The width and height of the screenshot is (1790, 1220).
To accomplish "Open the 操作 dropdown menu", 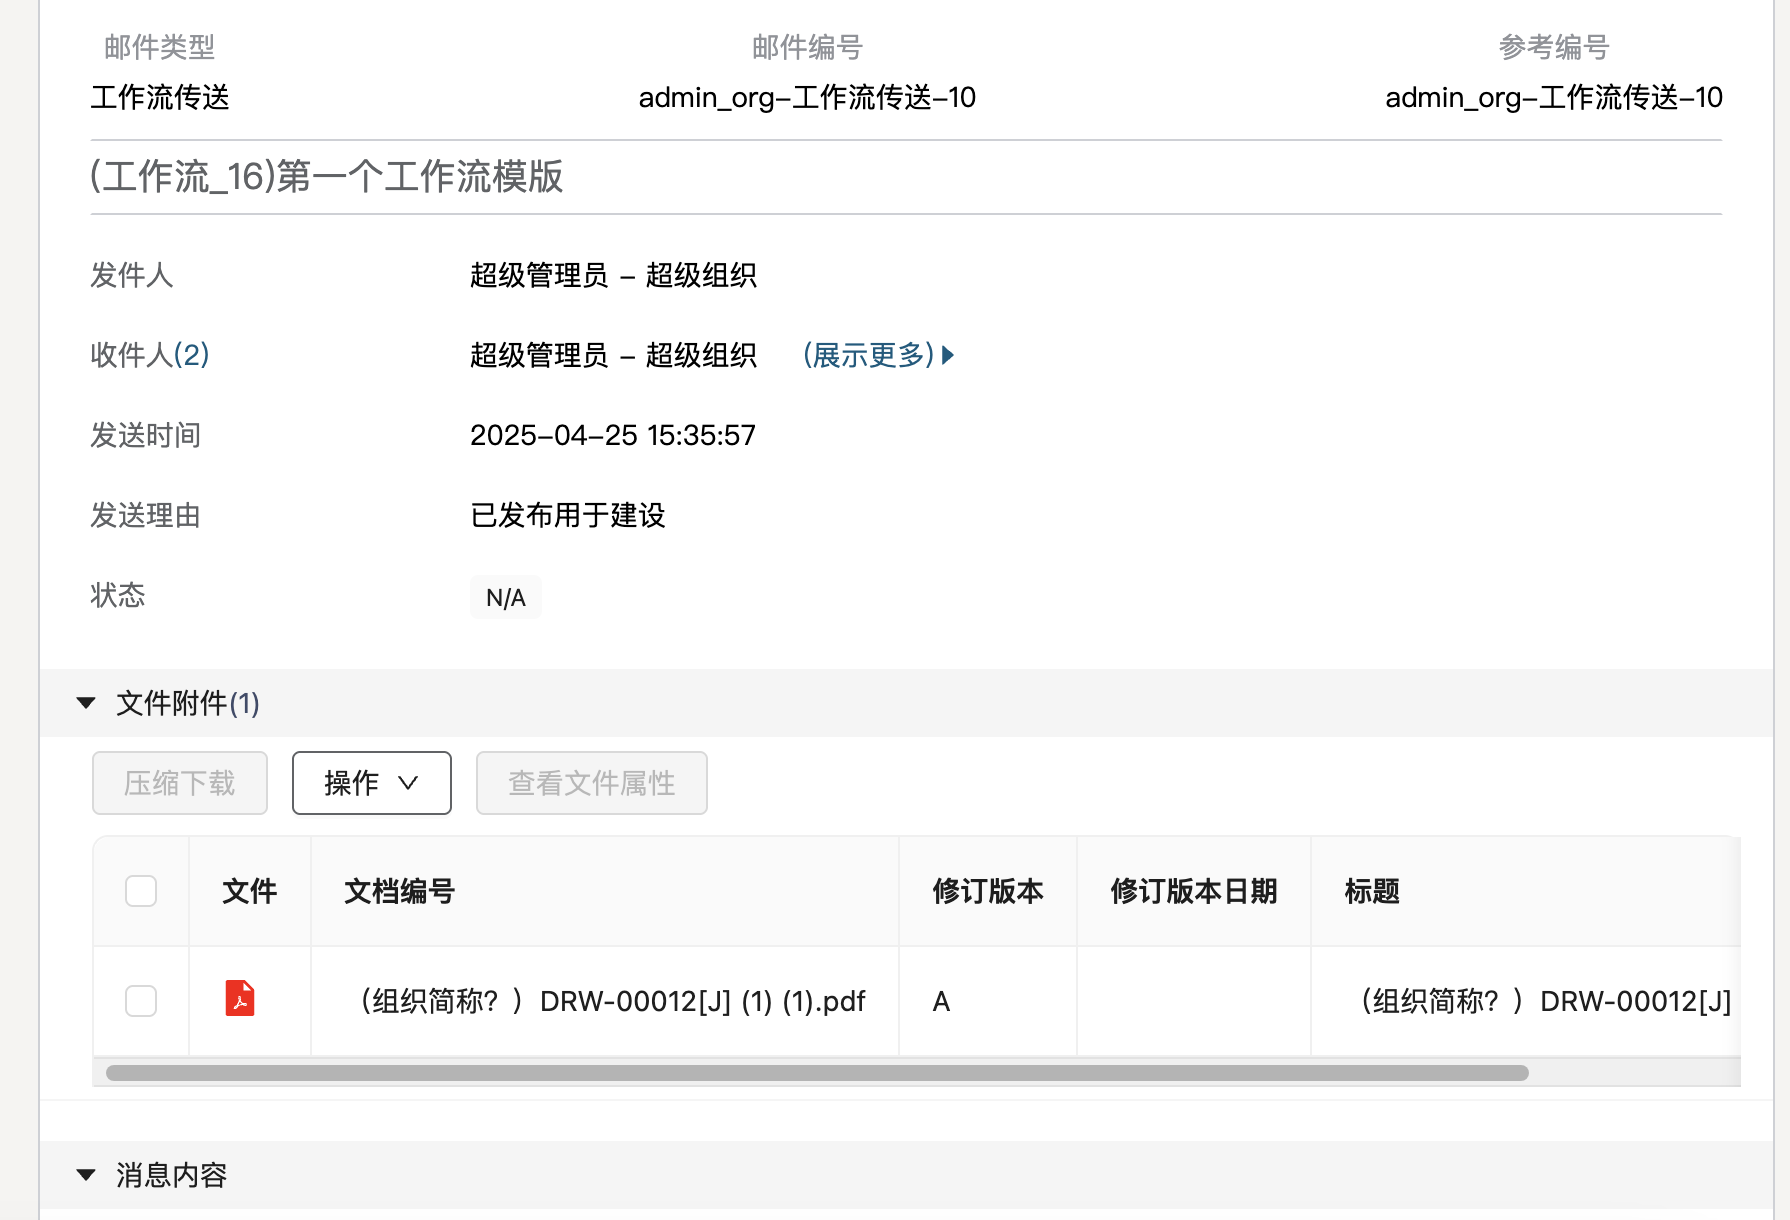I will [x=371, y=783].
